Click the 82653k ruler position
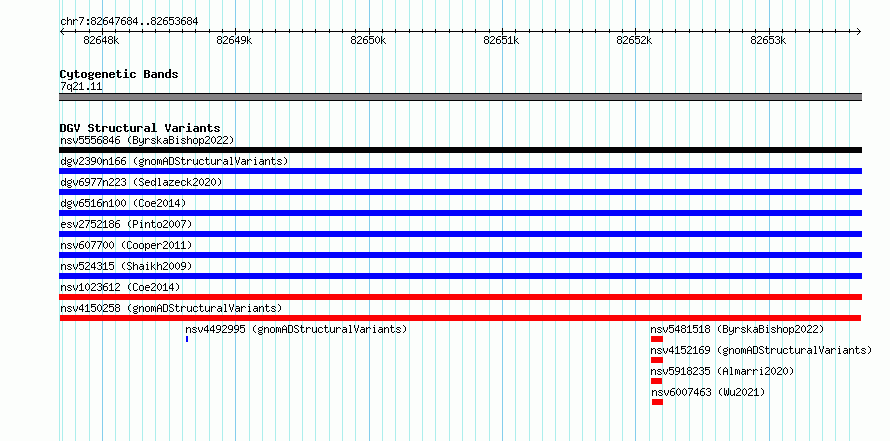 coord(769,40)
